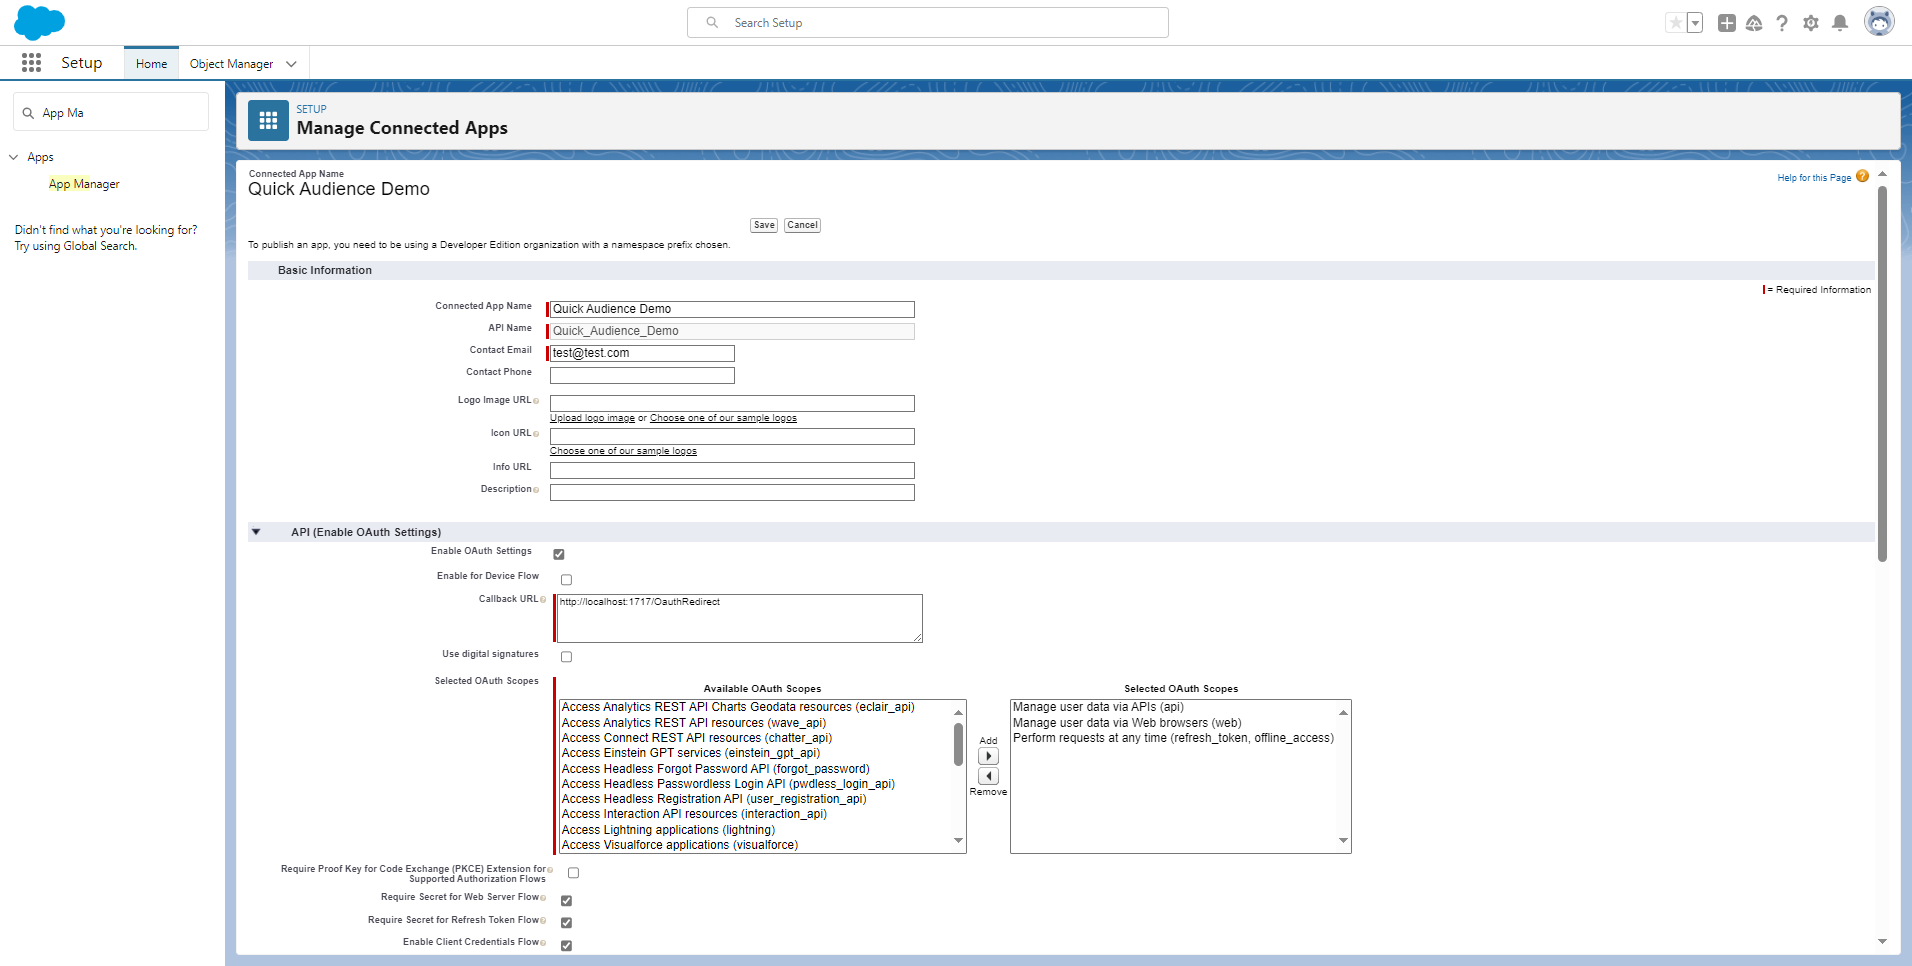Click up arrow of Available OAuth Scopes list
The image size is (1912, 966).
pos(958,712)
